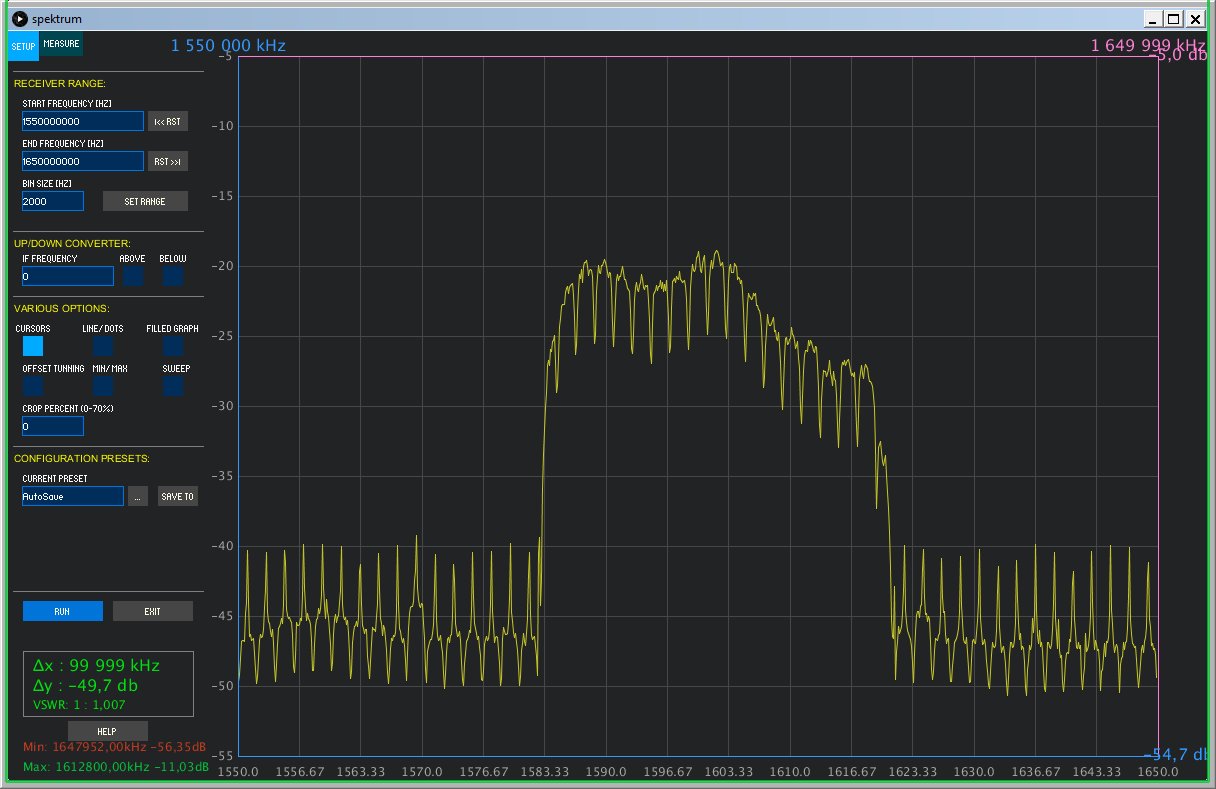Click the end frequency input field

pyautogui.click(x=83, y=161)
